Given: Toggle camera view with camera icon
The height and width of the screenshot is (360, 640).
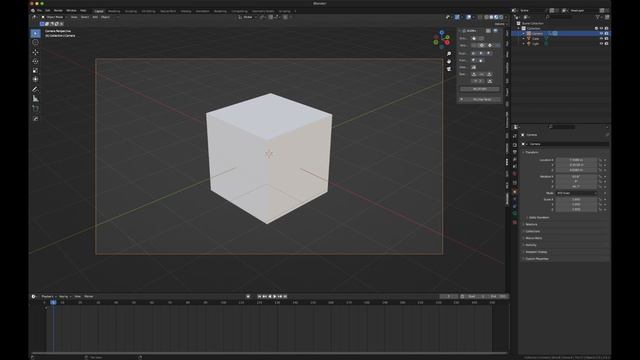Looking at the screenshot, I should (449, 69).
